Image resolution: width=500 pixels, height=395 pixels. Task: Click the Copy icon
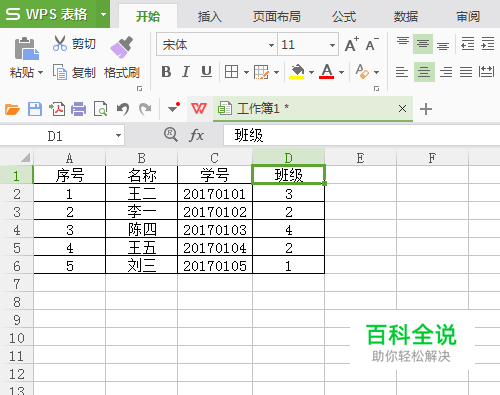pyautogui.click(x=60, y=72)
